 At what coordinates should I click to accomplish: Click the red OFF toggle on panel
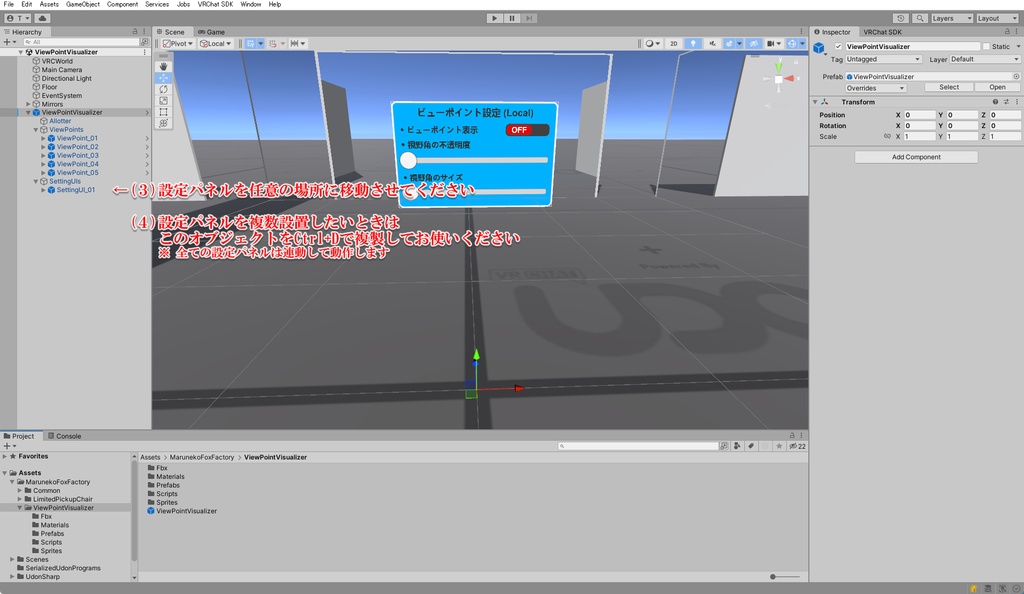coord(527,130)
